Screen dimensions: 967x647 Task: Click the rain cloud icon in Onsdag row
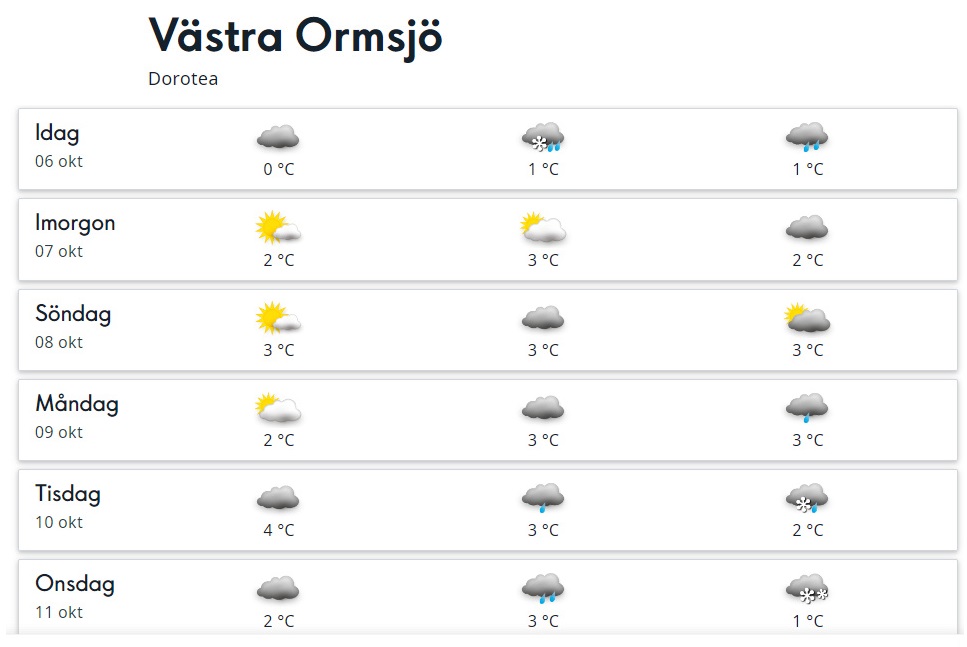543,589
